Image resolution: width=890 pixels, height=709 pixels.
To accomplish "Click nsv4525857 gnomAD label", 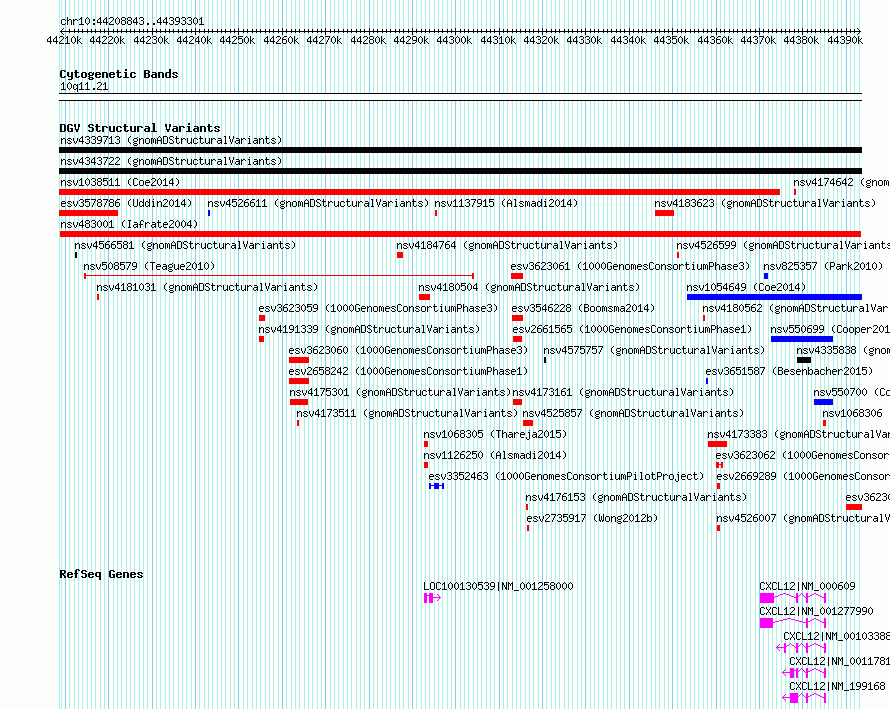I will (x=633, y=413).
